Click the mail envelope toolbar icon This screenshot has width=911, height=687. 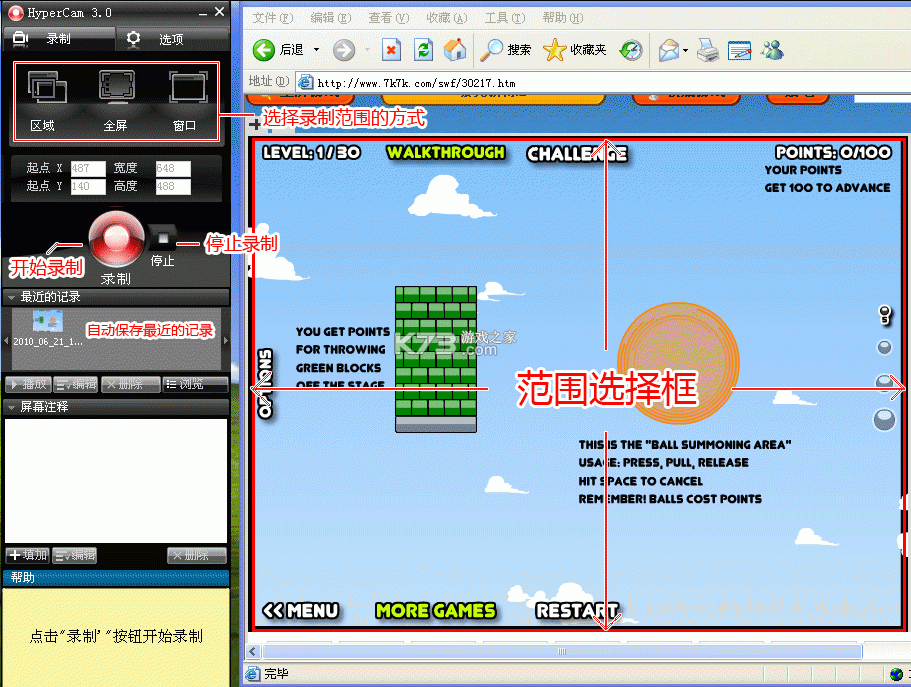click(669, 50)
